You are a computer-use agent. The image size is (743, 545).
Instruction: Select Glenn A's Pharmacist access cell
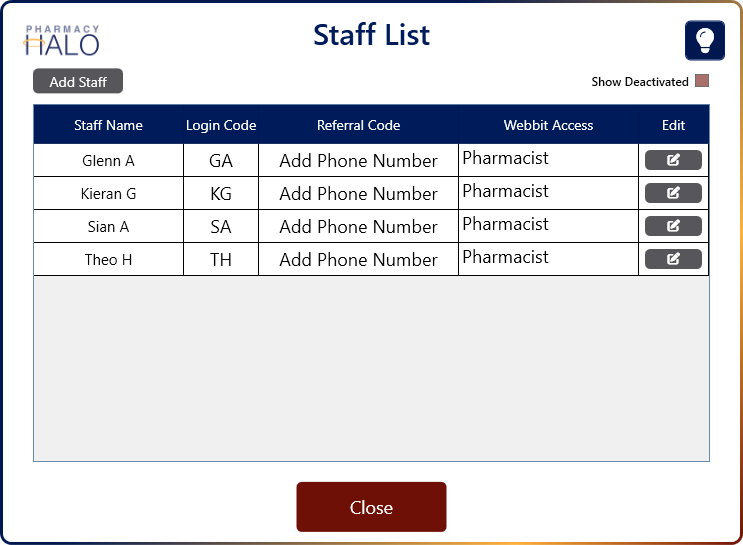tap(548, 161)
